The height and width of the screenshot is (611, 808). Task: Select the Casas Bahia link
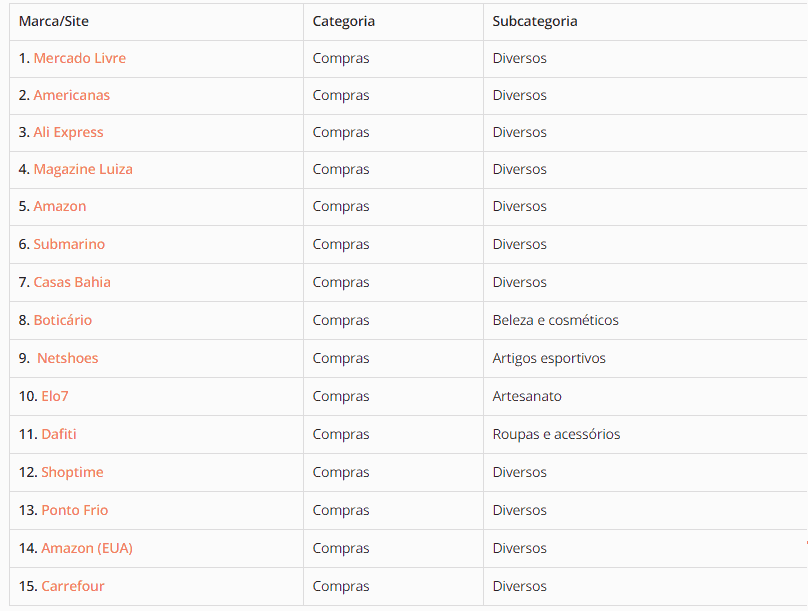[x=72, y=282]
